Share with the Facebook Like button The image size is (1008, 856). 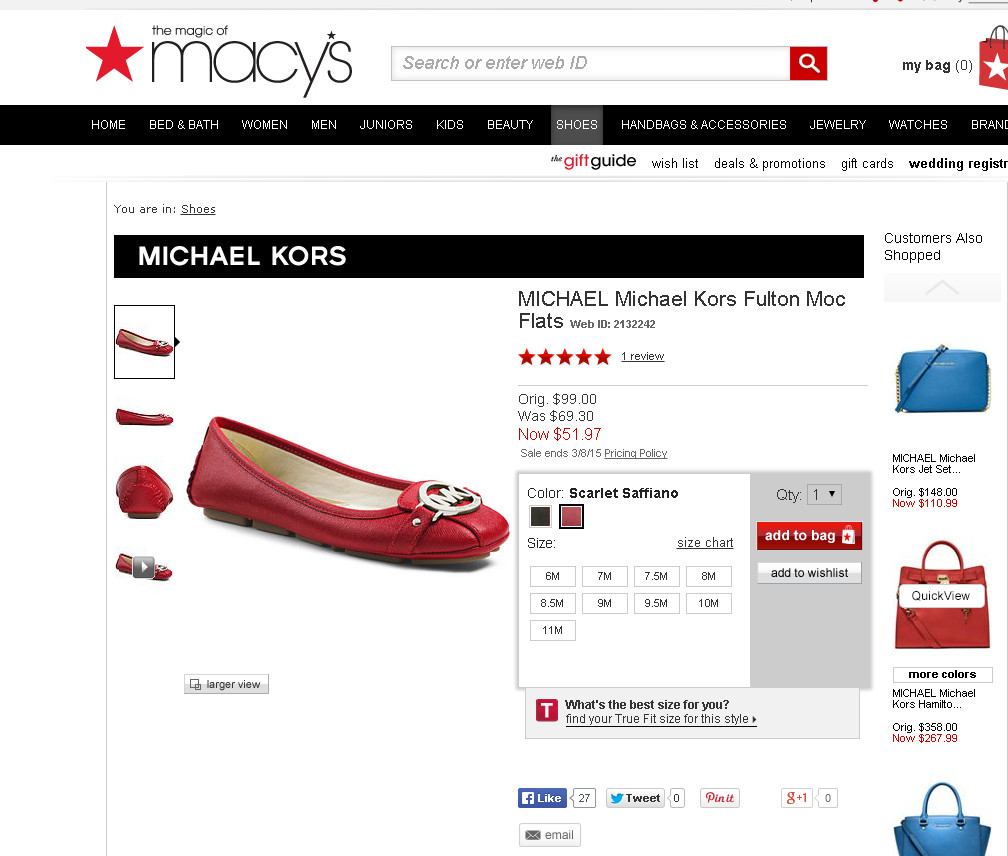coord(542,798)
